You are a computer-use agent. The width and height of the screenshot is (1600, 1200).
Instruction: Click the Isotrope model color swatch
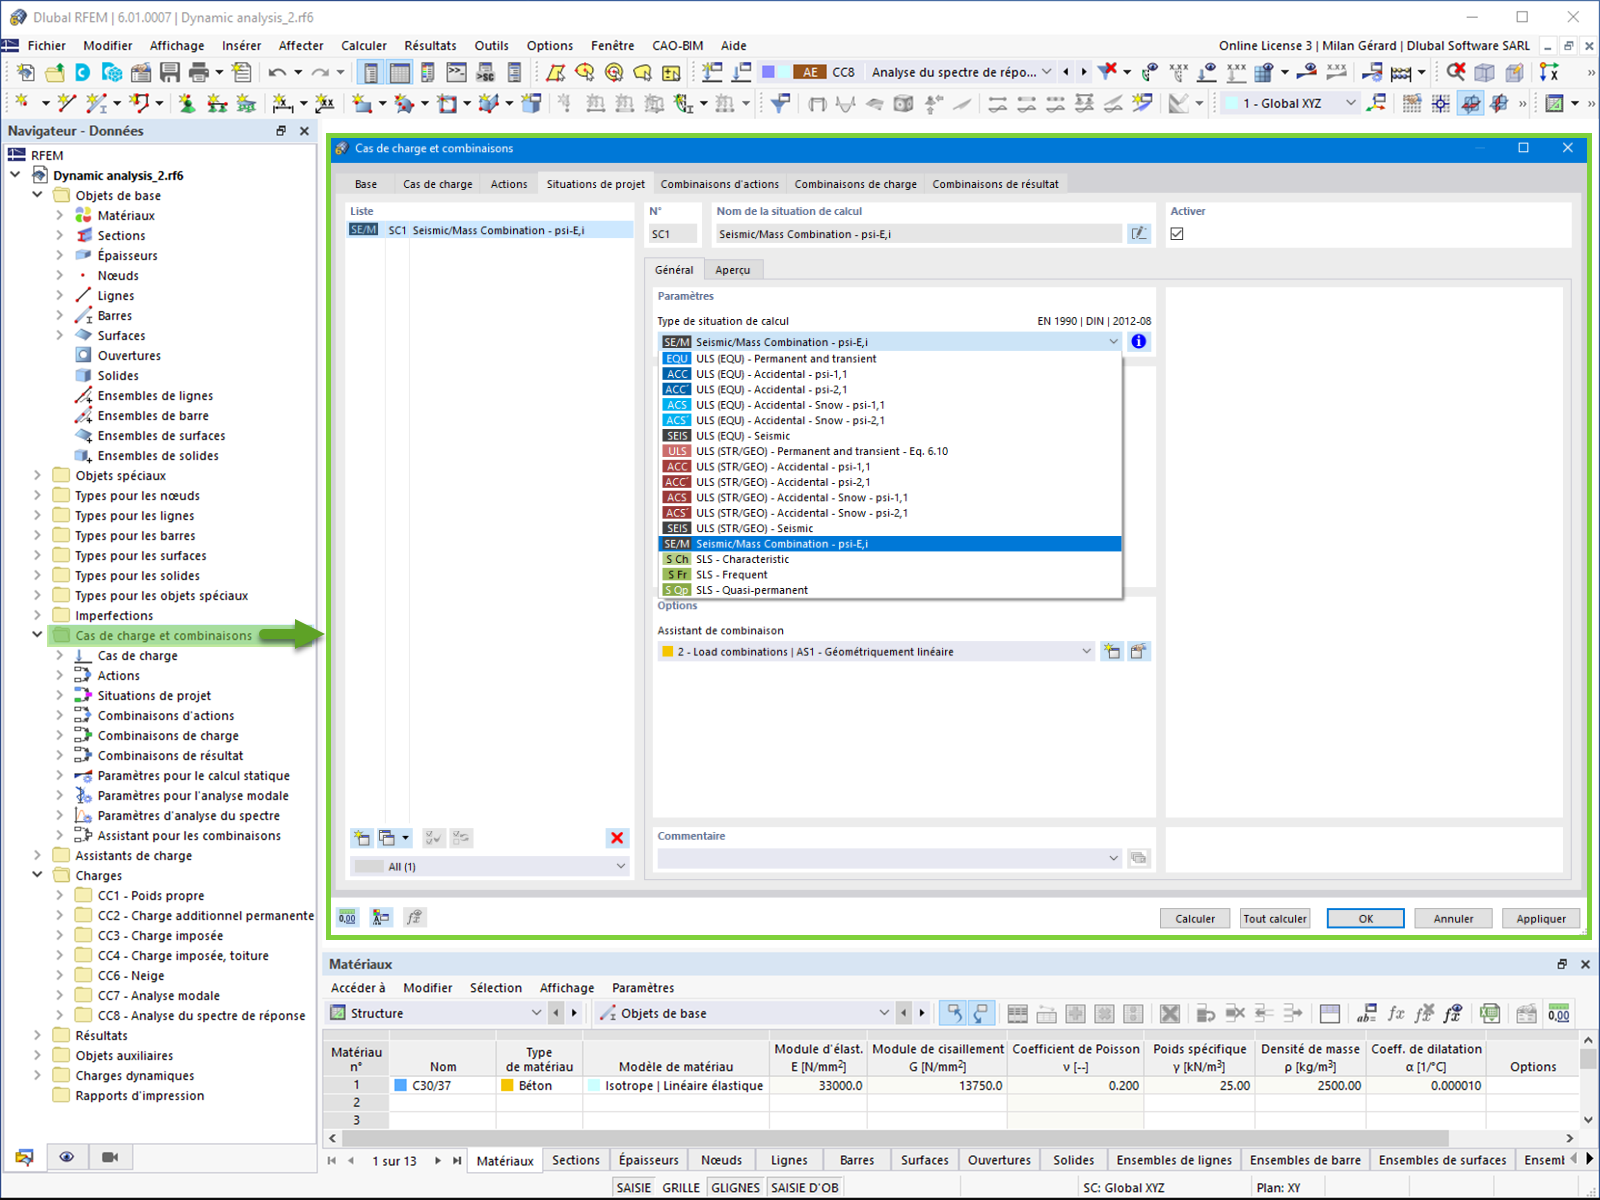click(x=595, y=1086)
